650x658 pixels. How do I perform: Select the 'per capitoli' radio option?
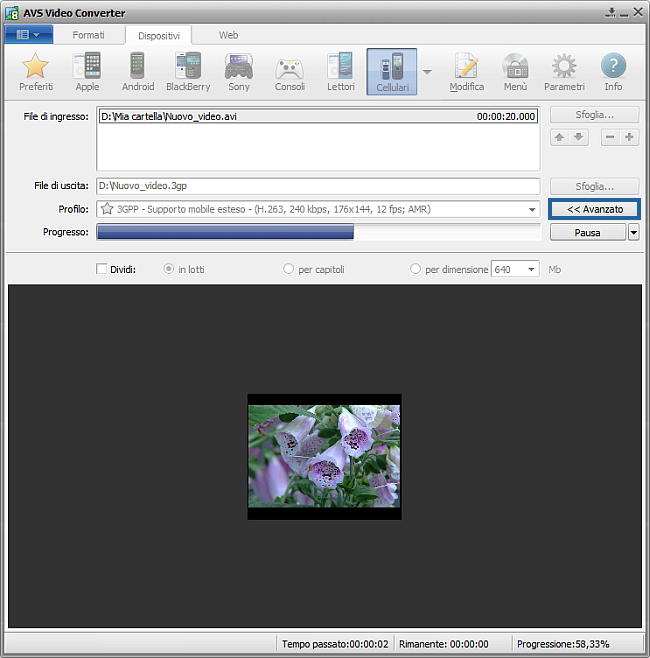click(289, 269)
